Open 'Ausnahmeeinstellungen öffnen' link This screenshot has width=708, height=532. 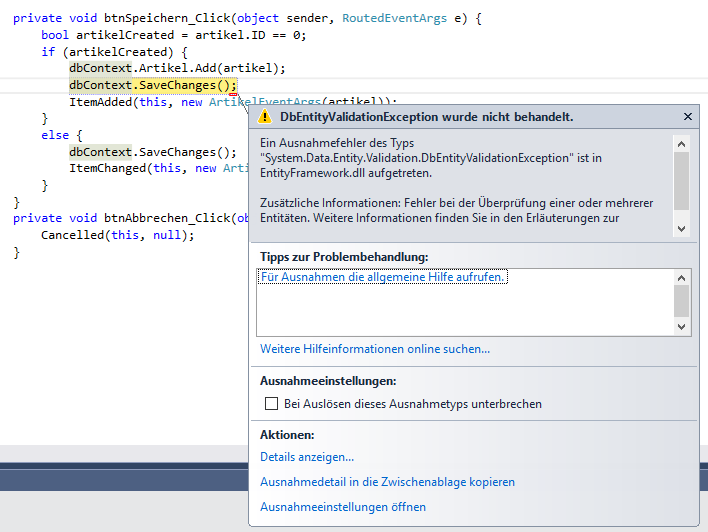tap(343, 507)
